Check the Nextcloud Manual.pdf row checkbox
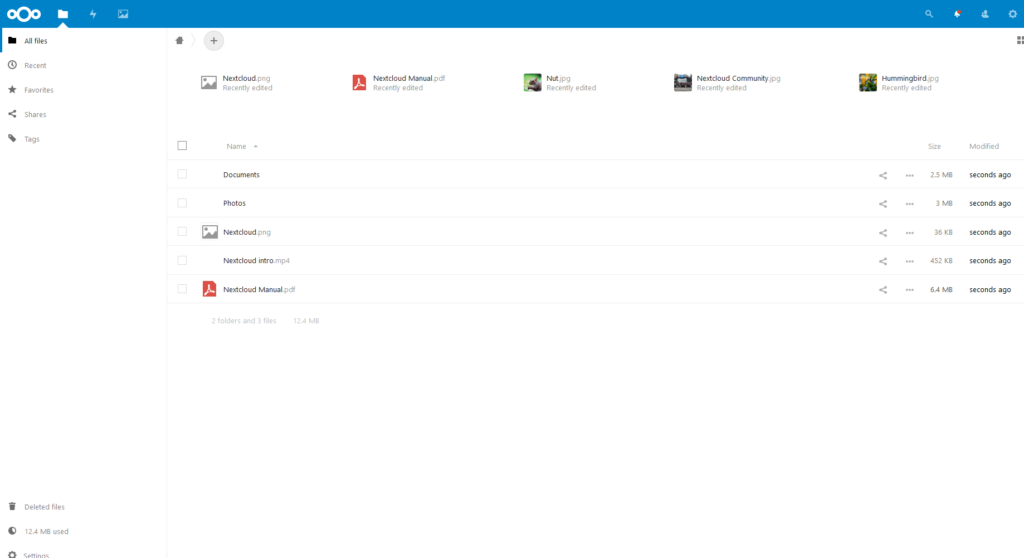The height and width of the screenshot is (558, 1024). pos(182,289)
